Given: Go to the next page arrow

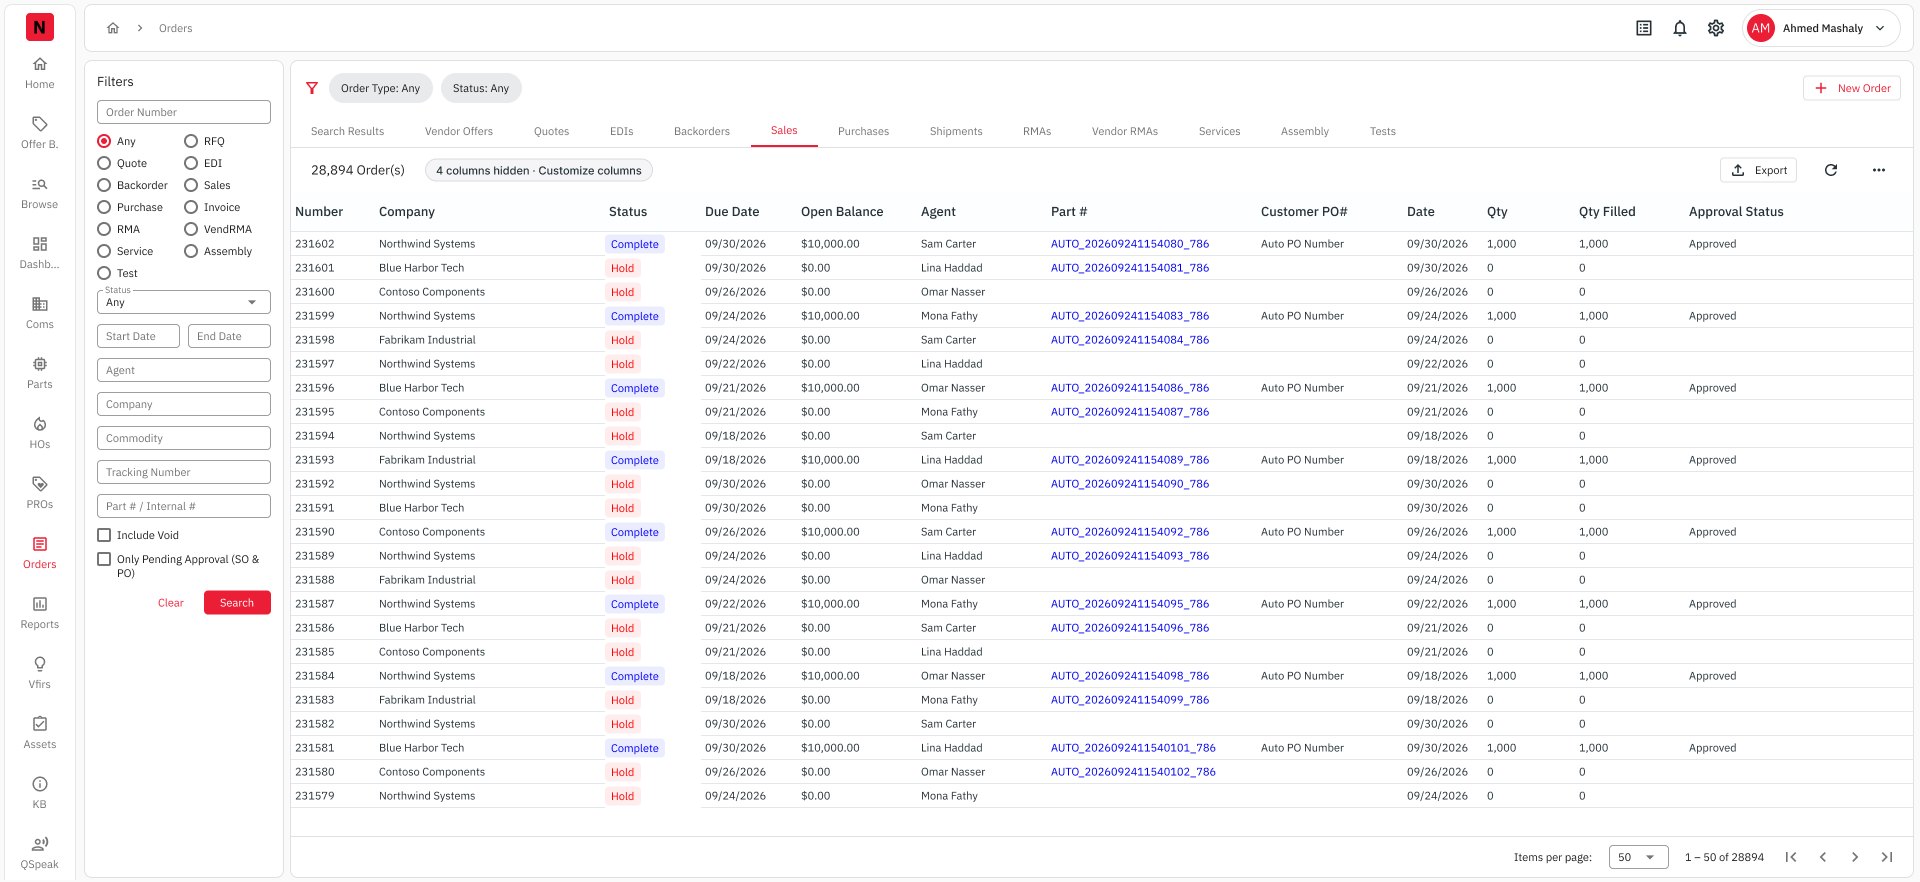Looking at the screenshot, I should pyautogui.click(x=1855, y=857).
